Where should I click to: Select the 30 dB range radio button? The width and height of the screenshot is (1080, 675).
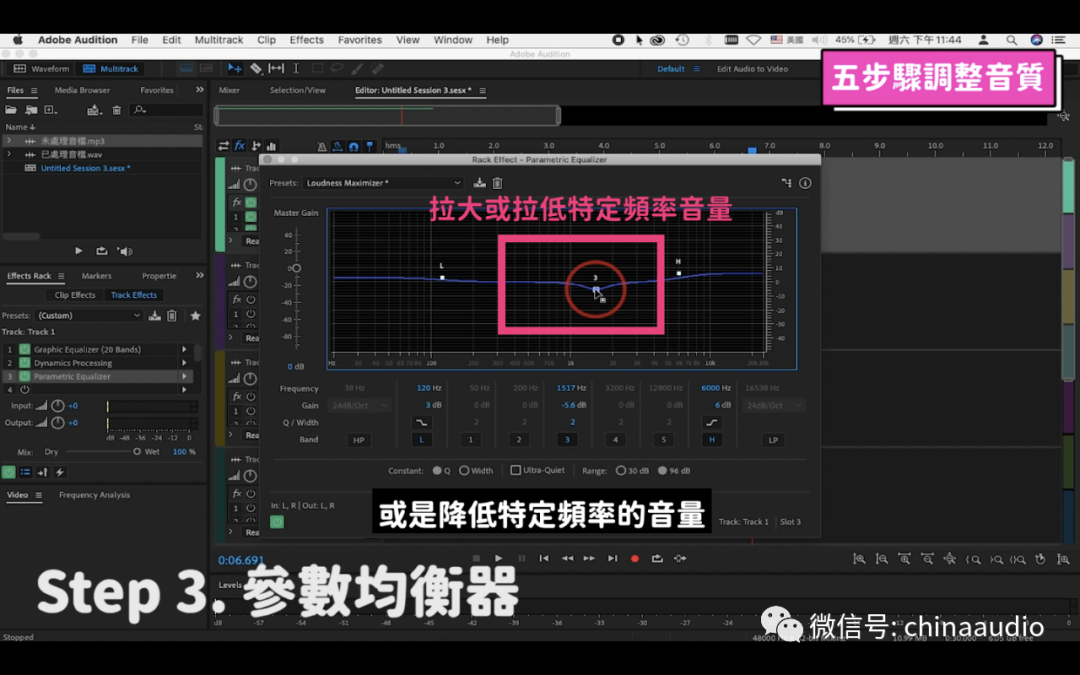[621, 470]
